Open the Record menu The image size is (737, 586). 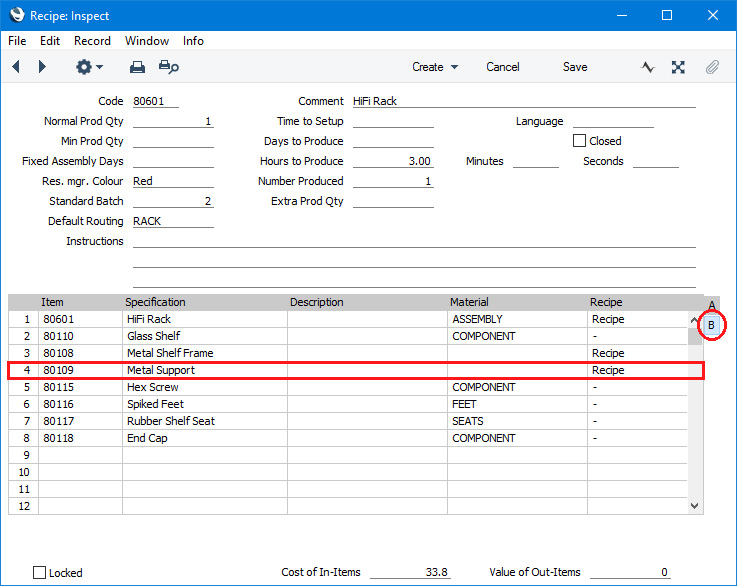(92, 41)
